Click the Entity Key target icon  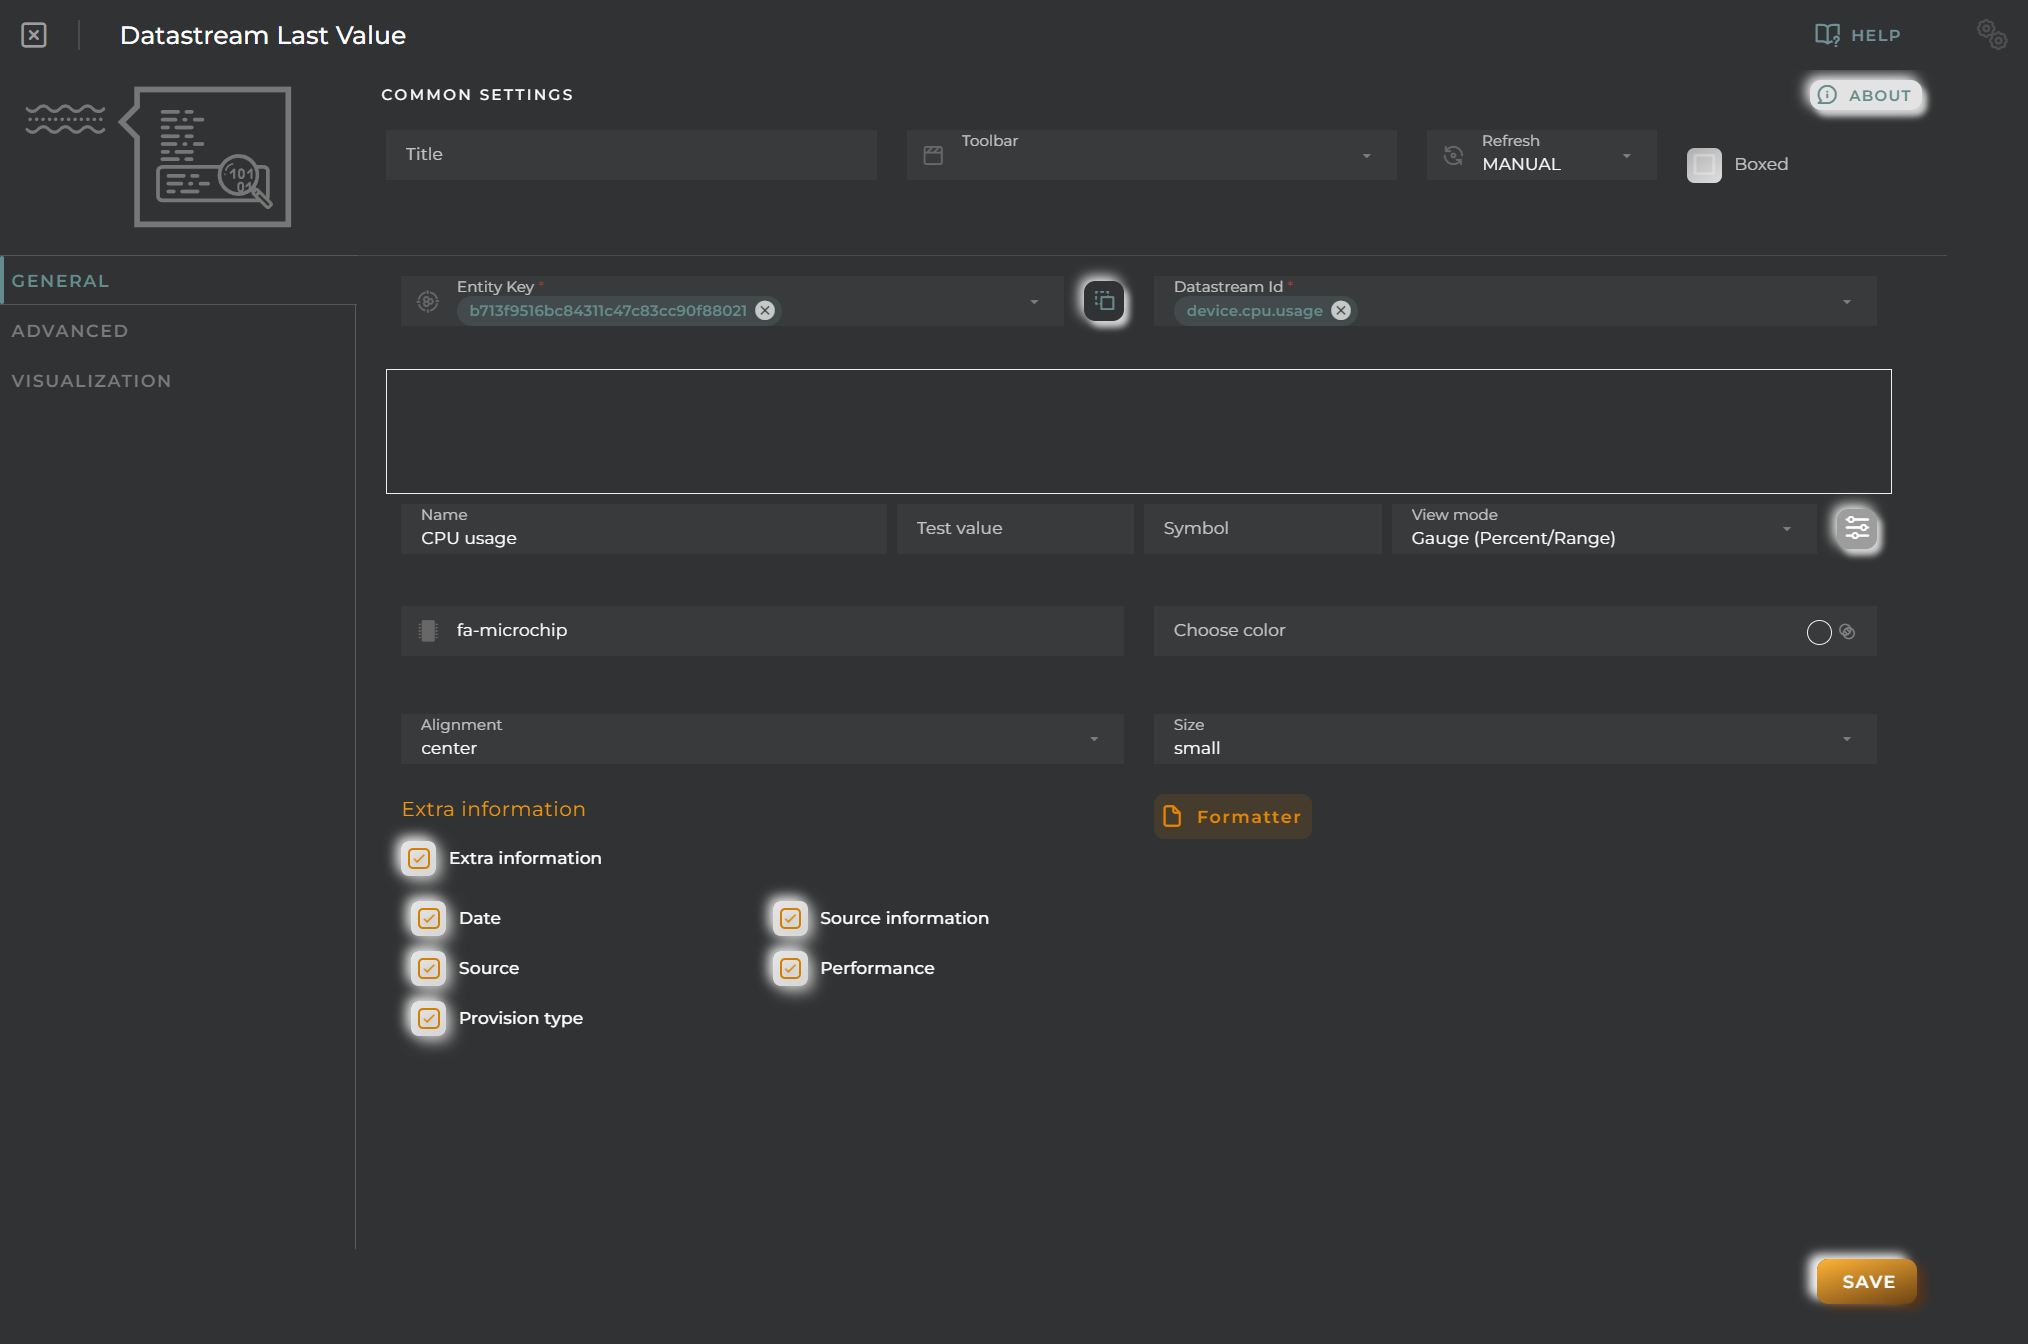pos(428,301)
